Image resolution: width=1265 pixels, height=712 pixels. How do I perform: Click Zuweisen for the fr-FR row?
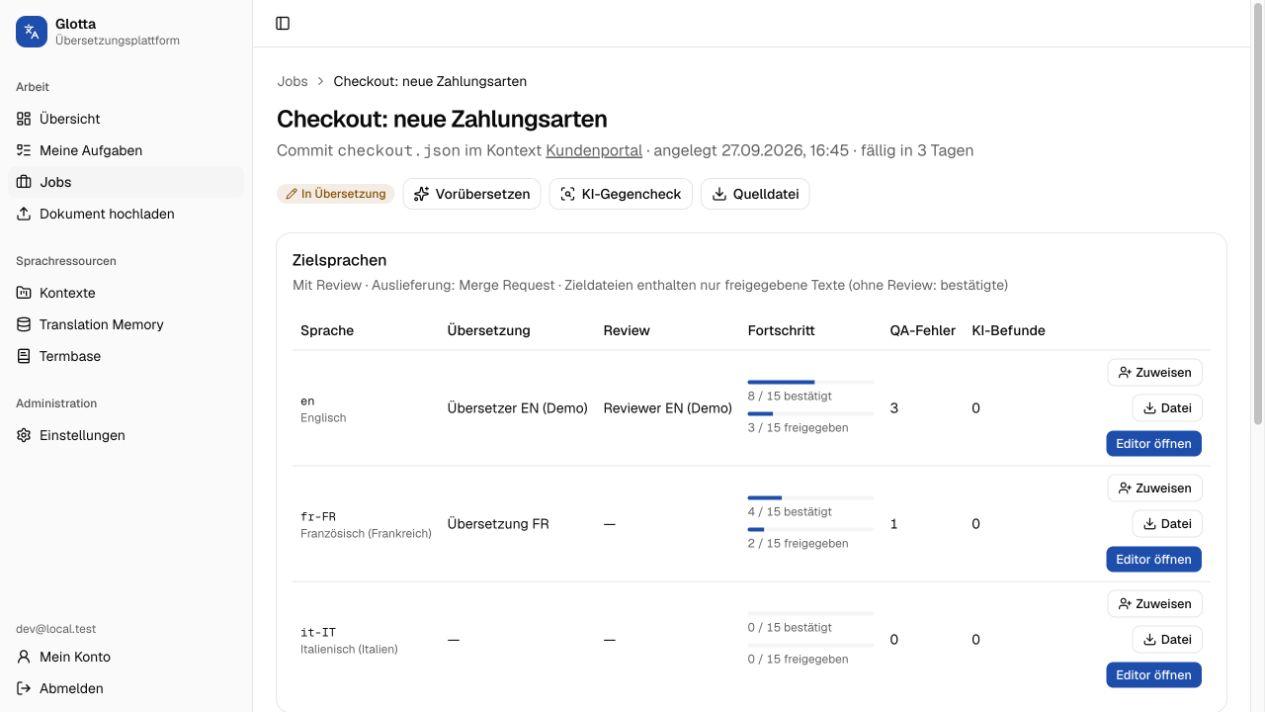tap(1155, 488)
